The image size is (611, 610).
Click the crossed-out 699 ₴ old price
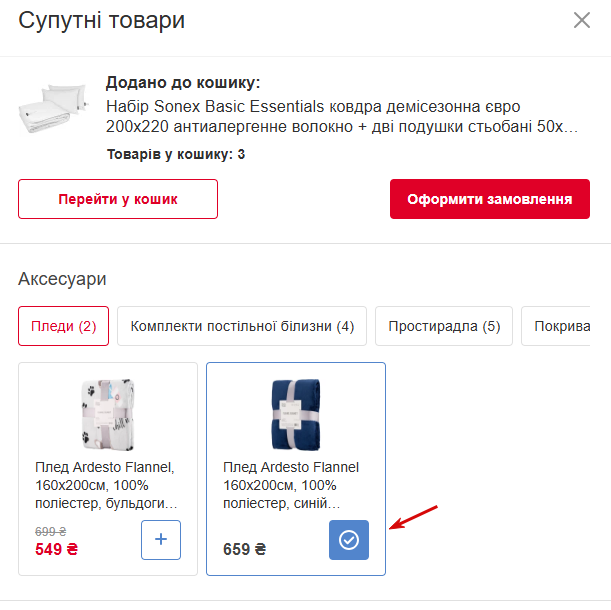50,531
